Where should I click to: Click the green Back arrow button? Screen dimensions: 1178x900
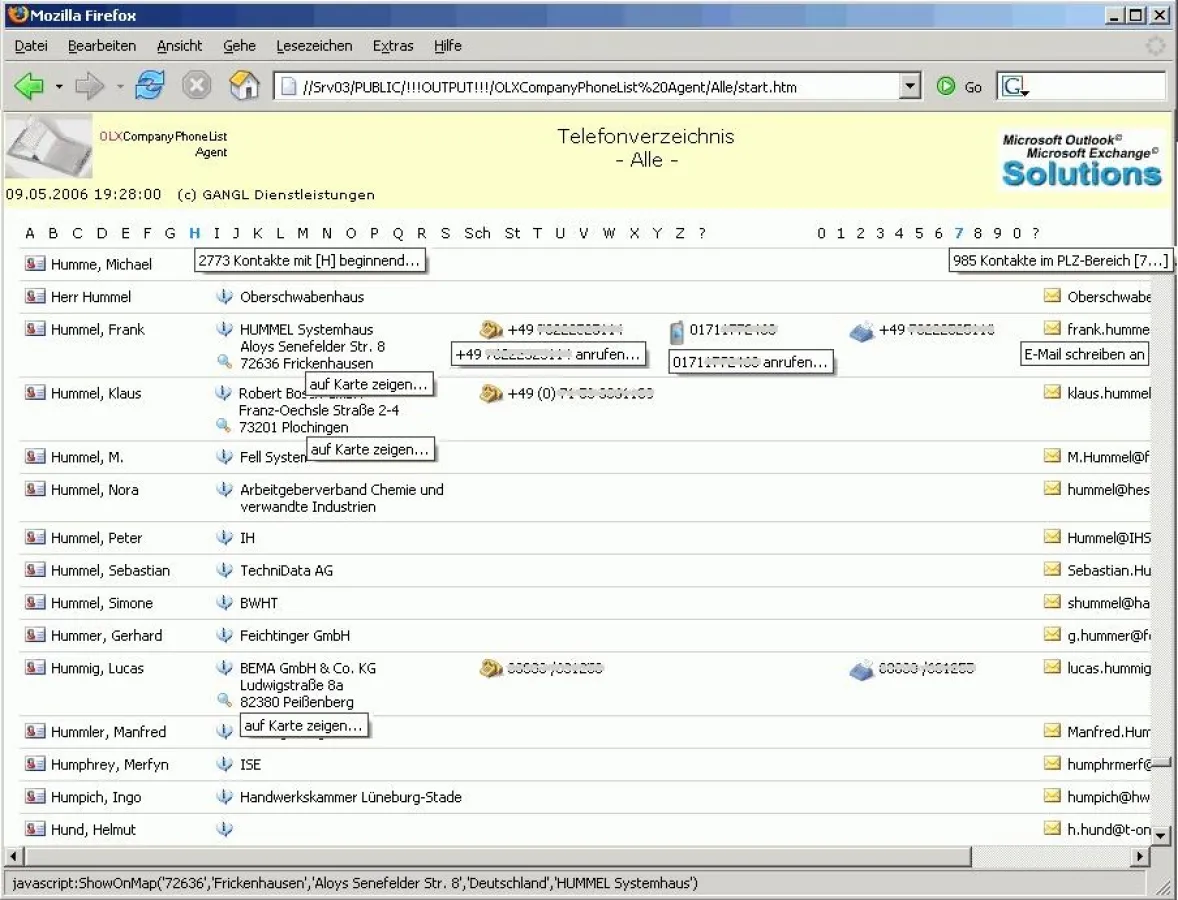pyautogui.click(x=29, y=87)
